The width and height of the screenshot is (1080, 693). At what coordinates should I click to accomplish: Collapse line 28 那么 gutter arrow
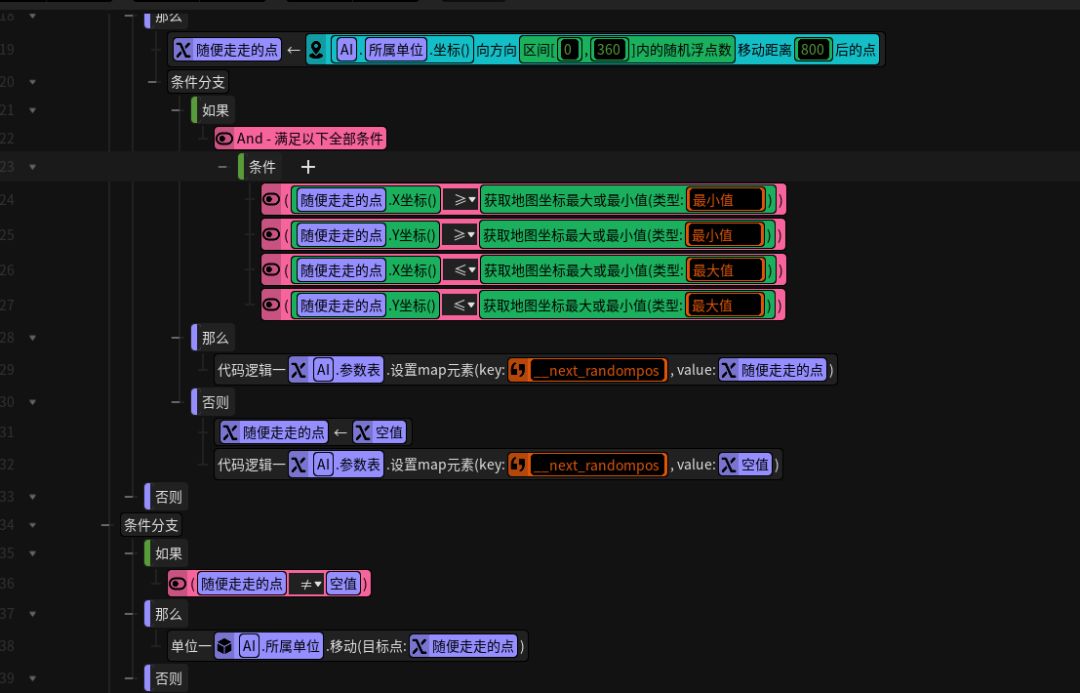[x=32, y=338]
